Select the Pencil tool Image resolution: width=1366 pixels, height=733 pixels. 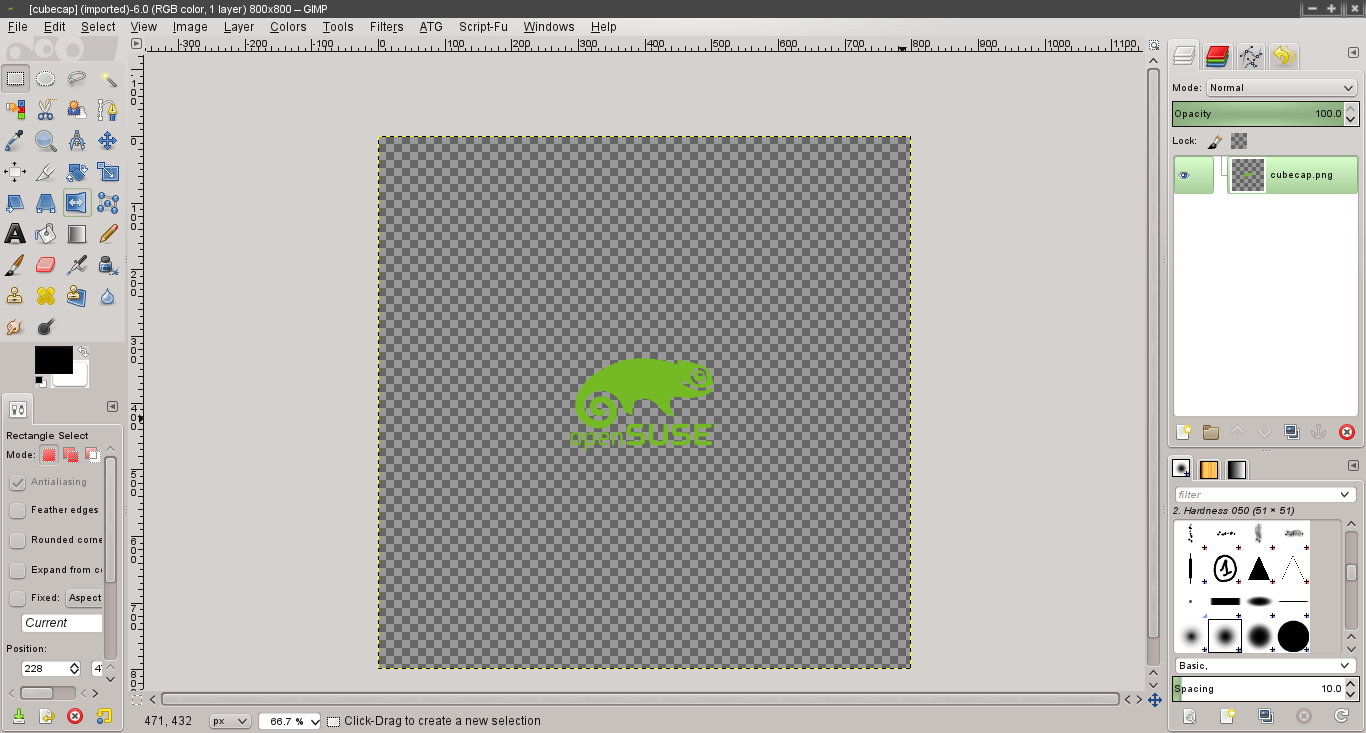[x=108, y=234]
